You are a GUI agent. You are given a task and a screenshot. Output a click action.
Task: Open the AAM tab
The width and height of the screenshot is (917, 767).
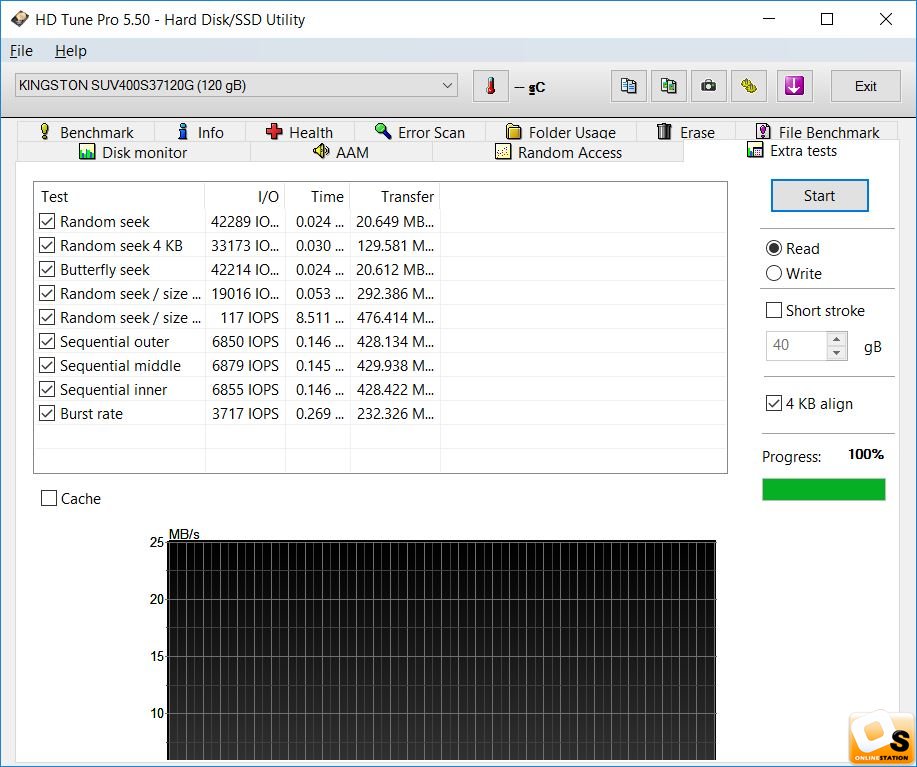click(x=341, y=153)
